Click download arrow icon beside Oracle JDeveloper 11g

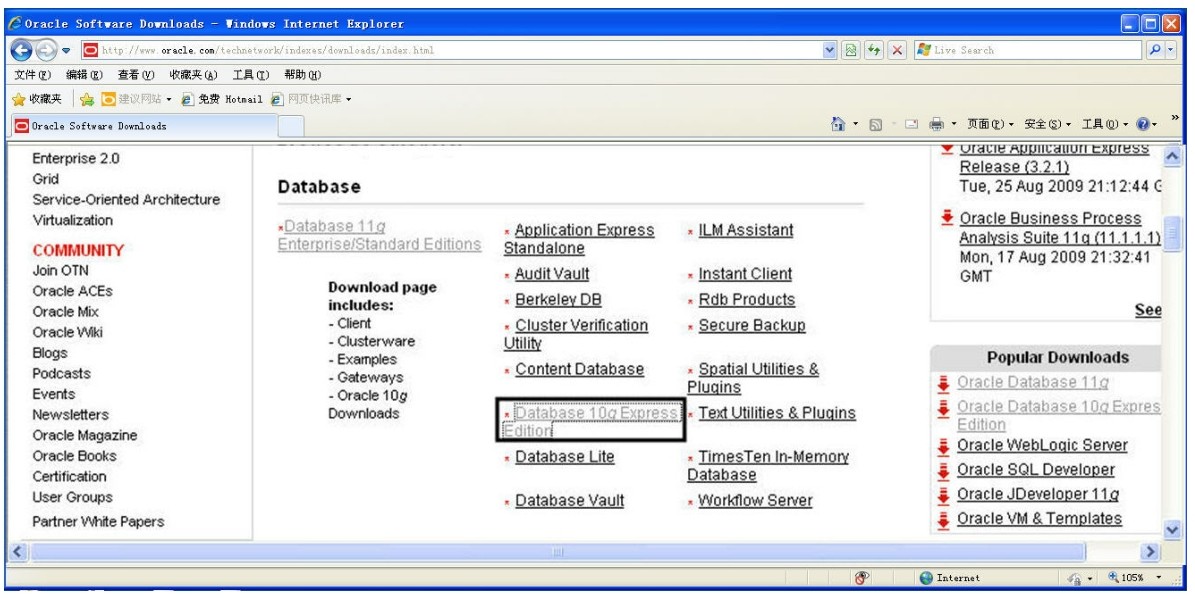944,495
